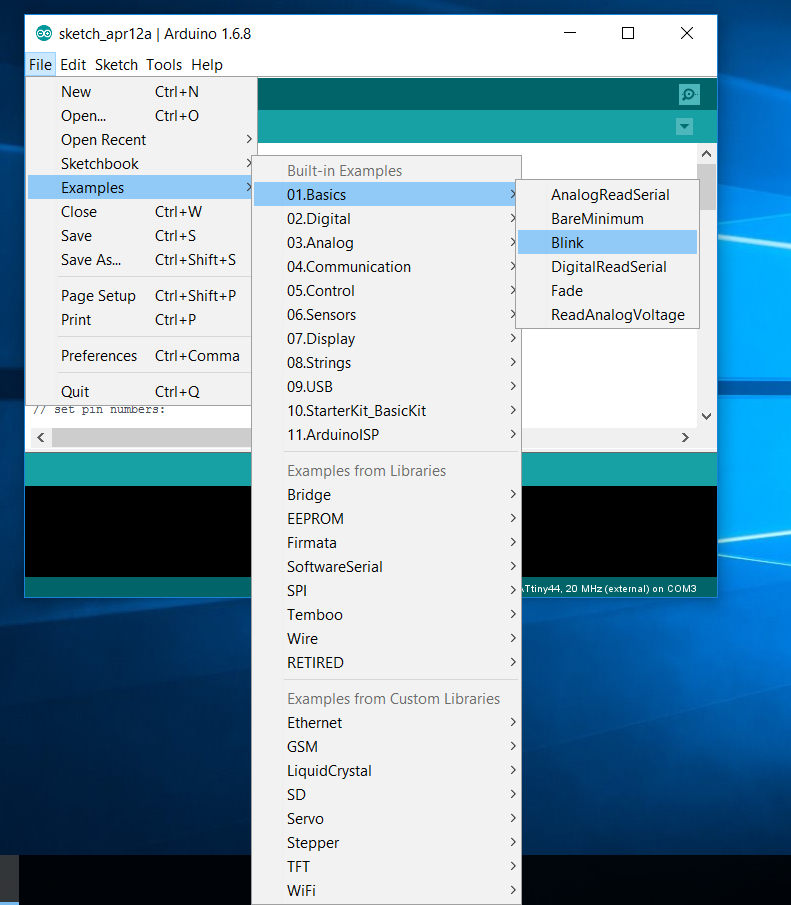Open the DigitalReadSerial example
This screenshot has width=791, height=905.
(x=607, y=267)
